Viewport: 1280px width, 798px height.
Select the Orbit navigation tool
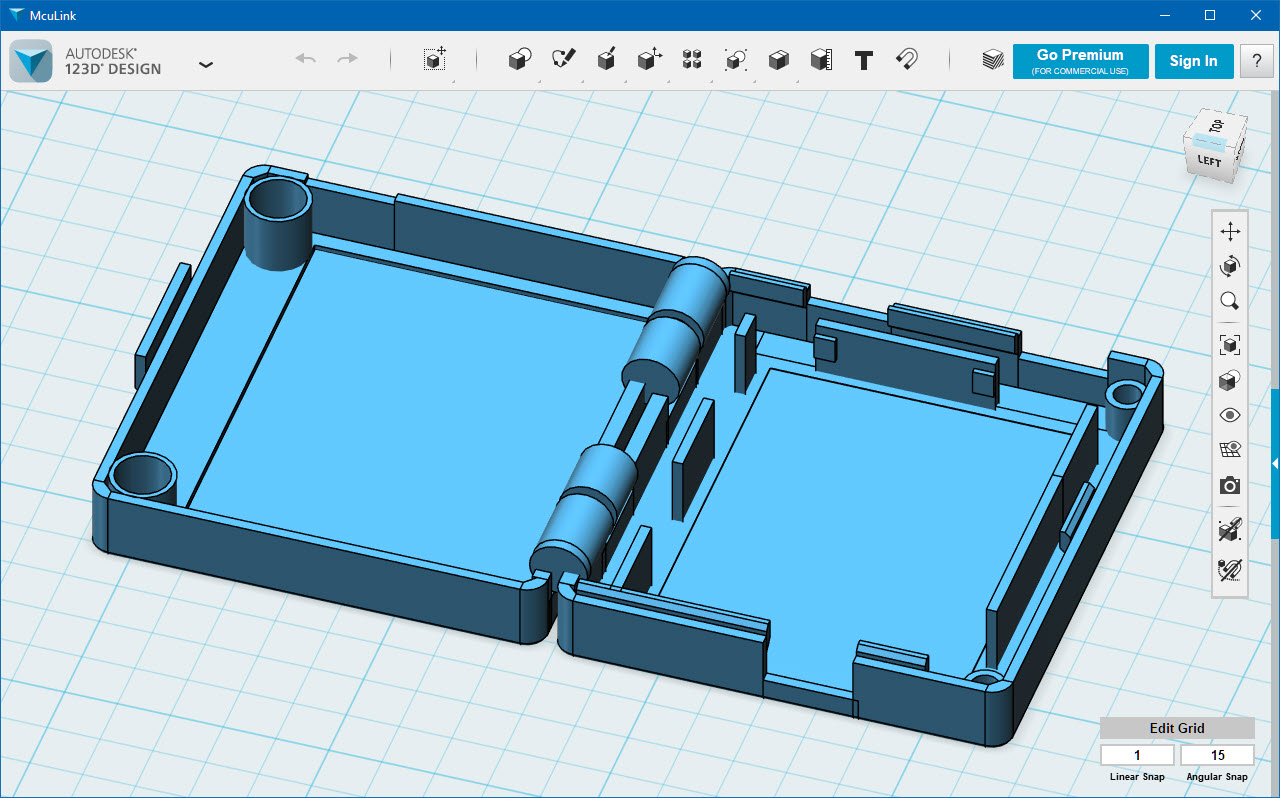1230,266
